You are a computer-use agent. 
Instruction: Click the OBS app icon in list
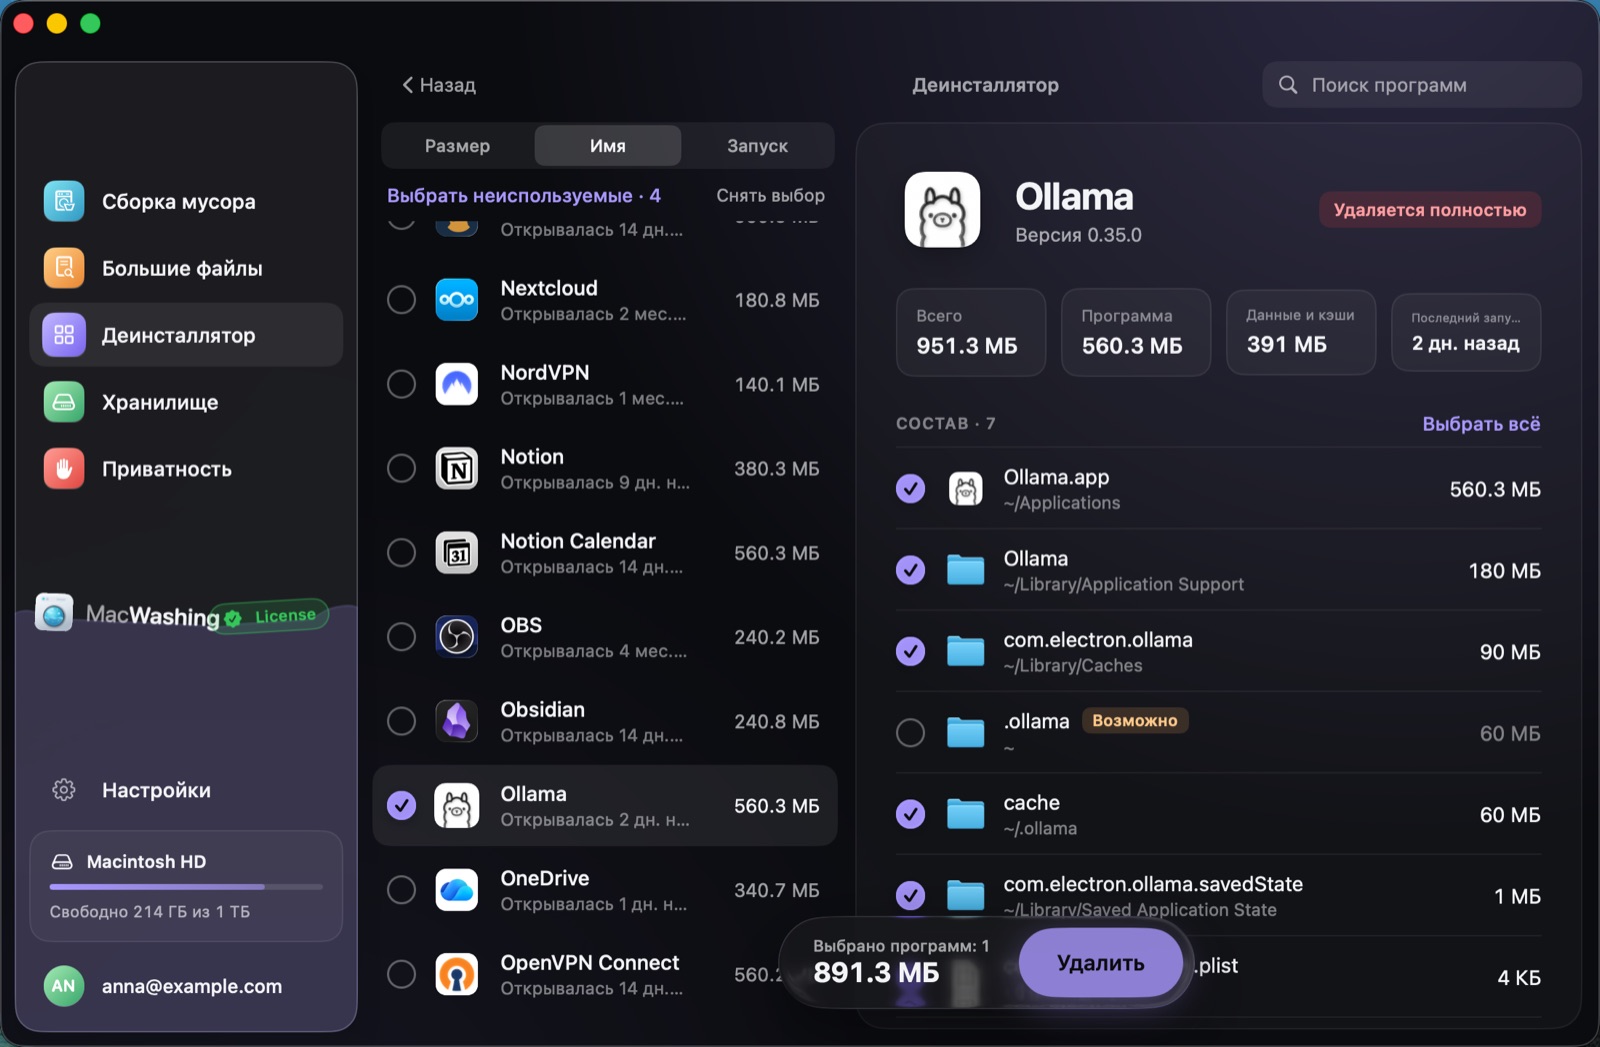click(457, 637)
